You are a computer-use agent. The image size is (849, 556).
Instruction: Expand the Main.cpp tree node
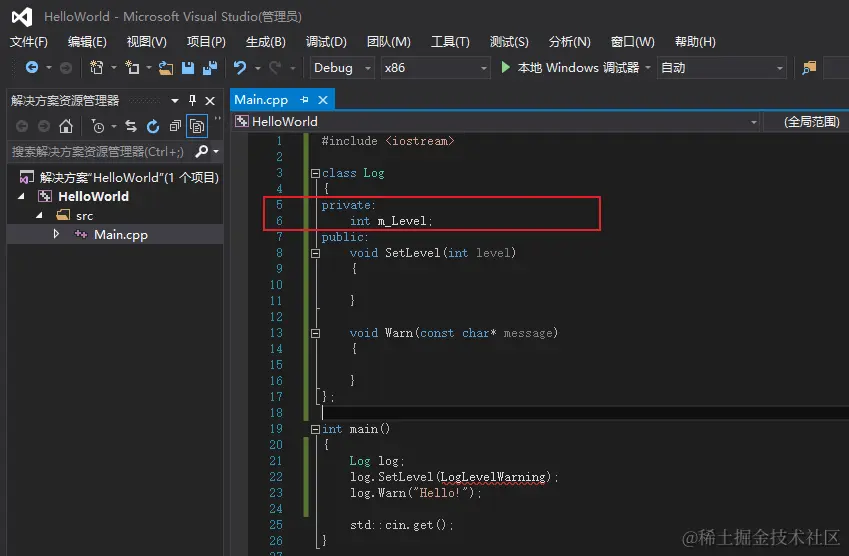tap(56, 234)
